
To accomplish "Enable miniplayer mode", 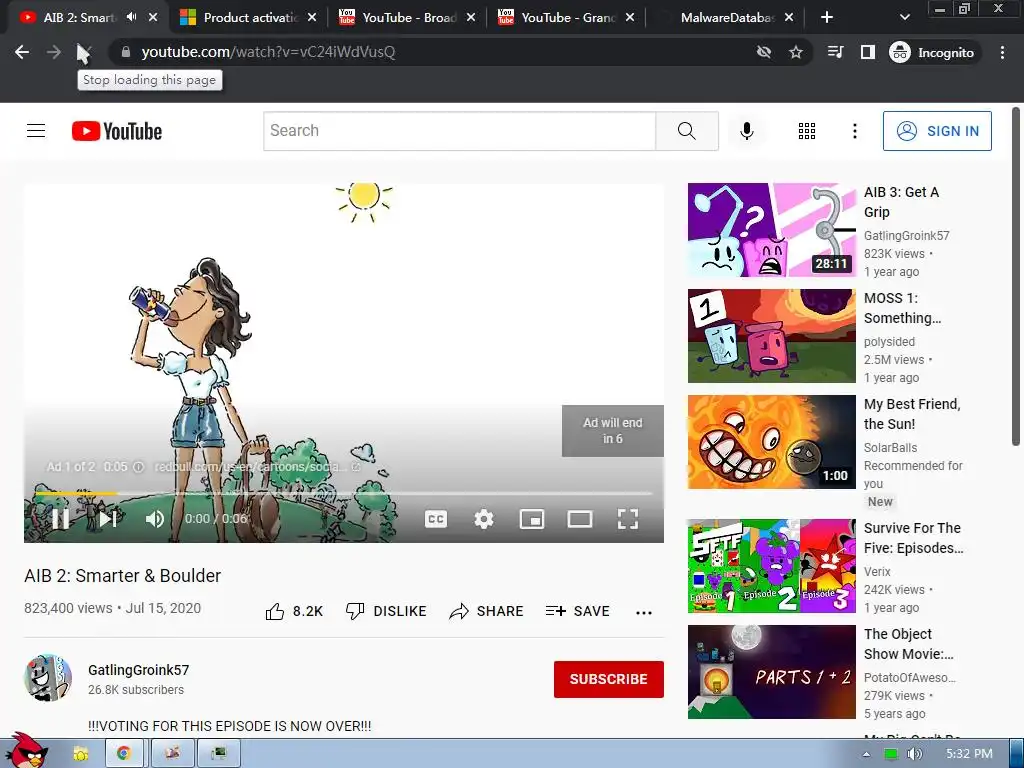I will [532, 519].
